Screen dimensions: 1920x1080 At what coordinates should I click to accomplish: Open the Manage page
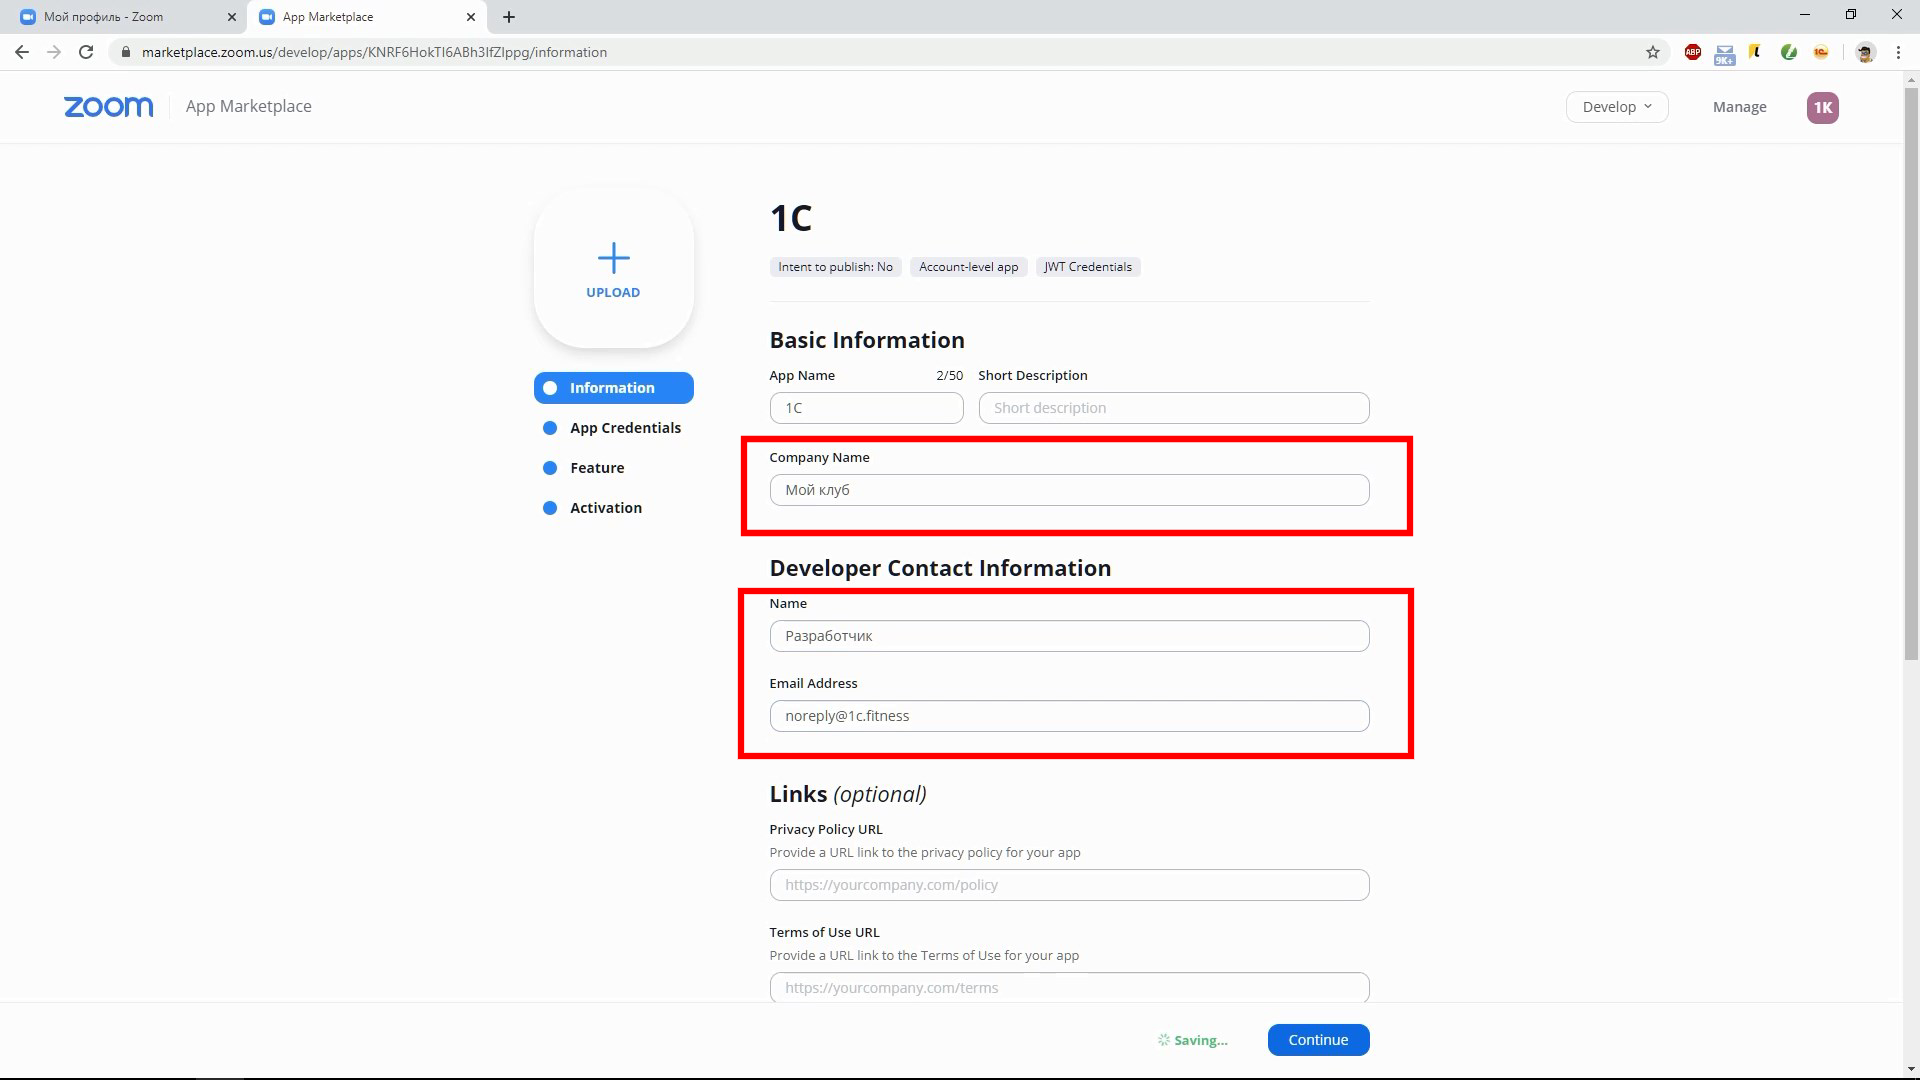coord(1739,107)
